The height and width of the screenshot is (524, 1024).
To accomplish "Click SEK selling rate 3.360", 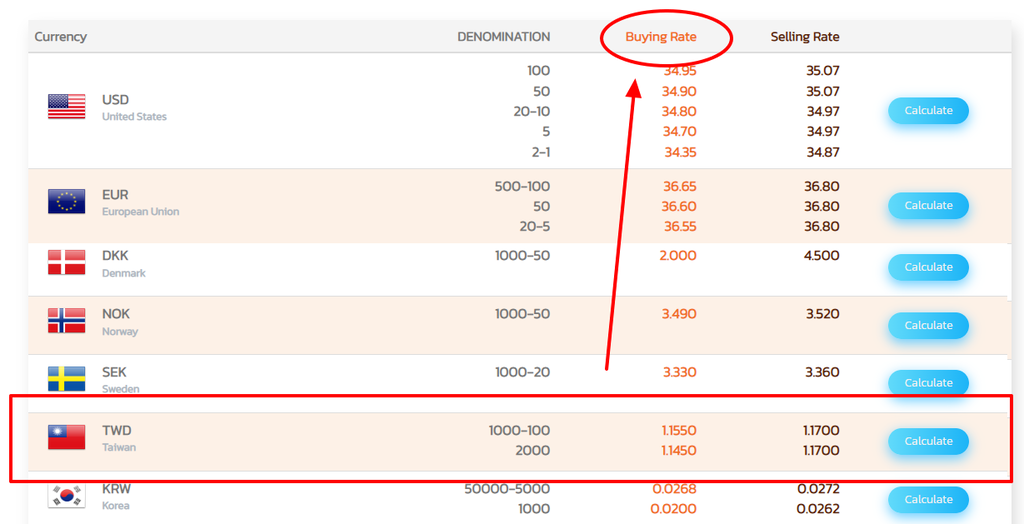I will pos(822,372).
